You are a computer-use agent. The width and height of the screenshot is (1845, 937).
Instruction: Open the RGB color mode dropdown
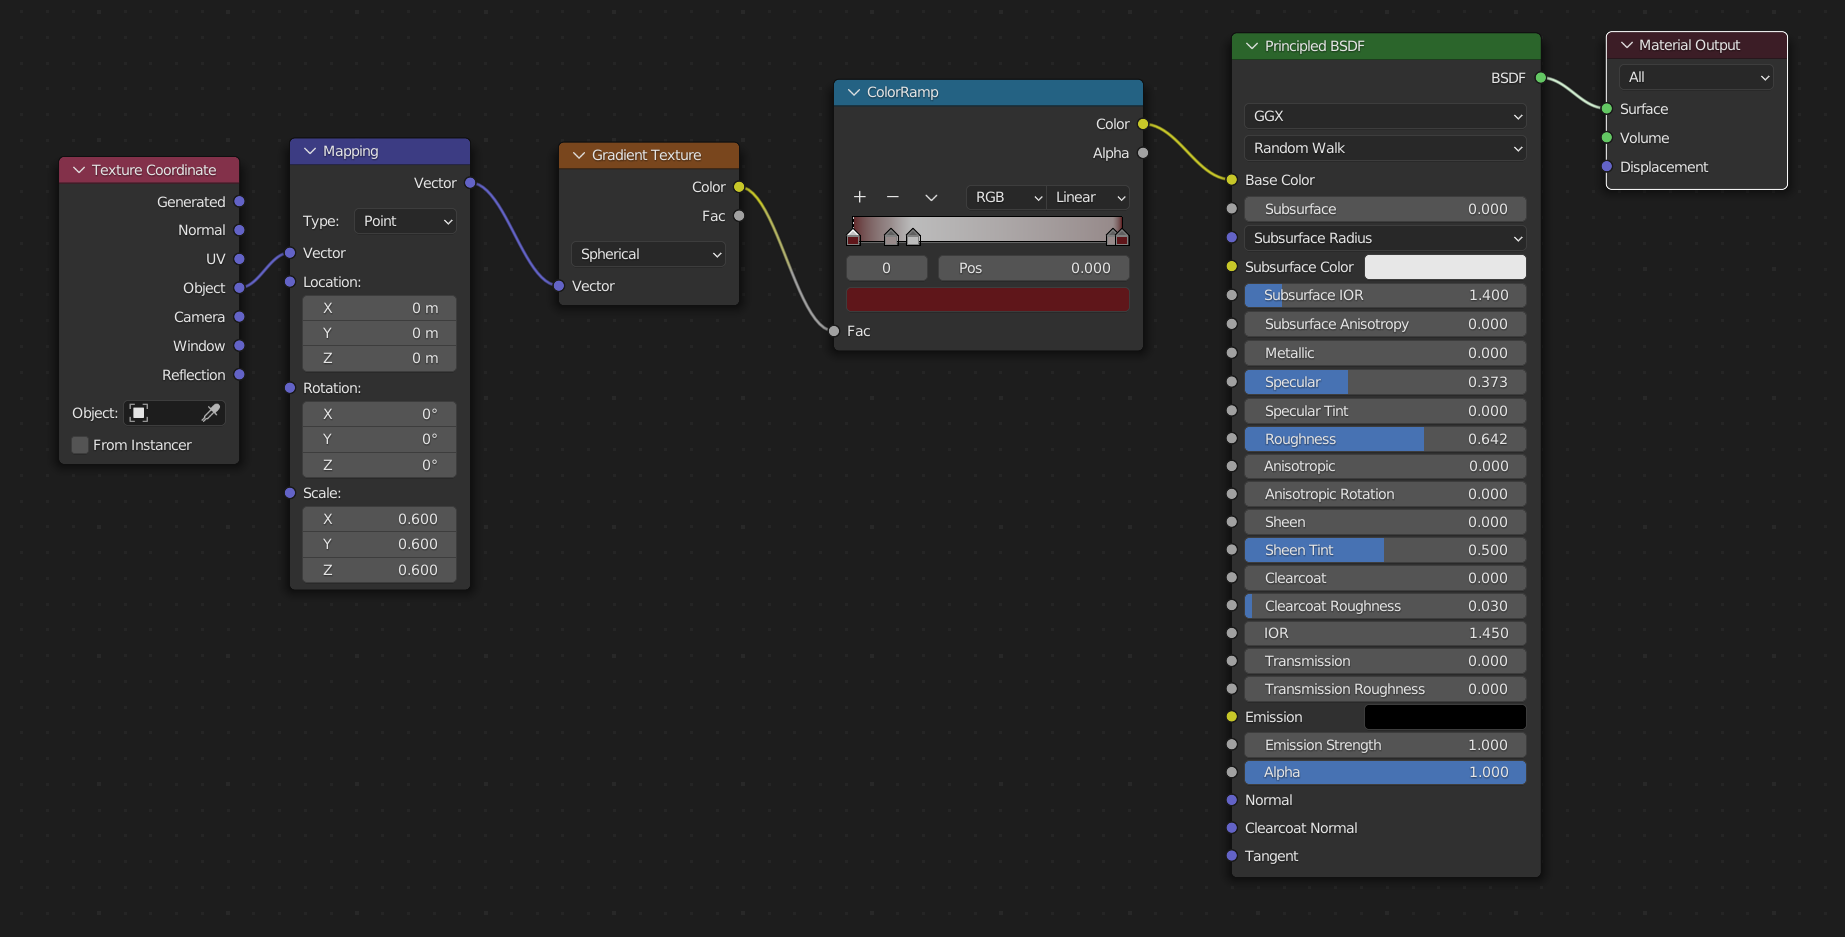point(1006,197)
